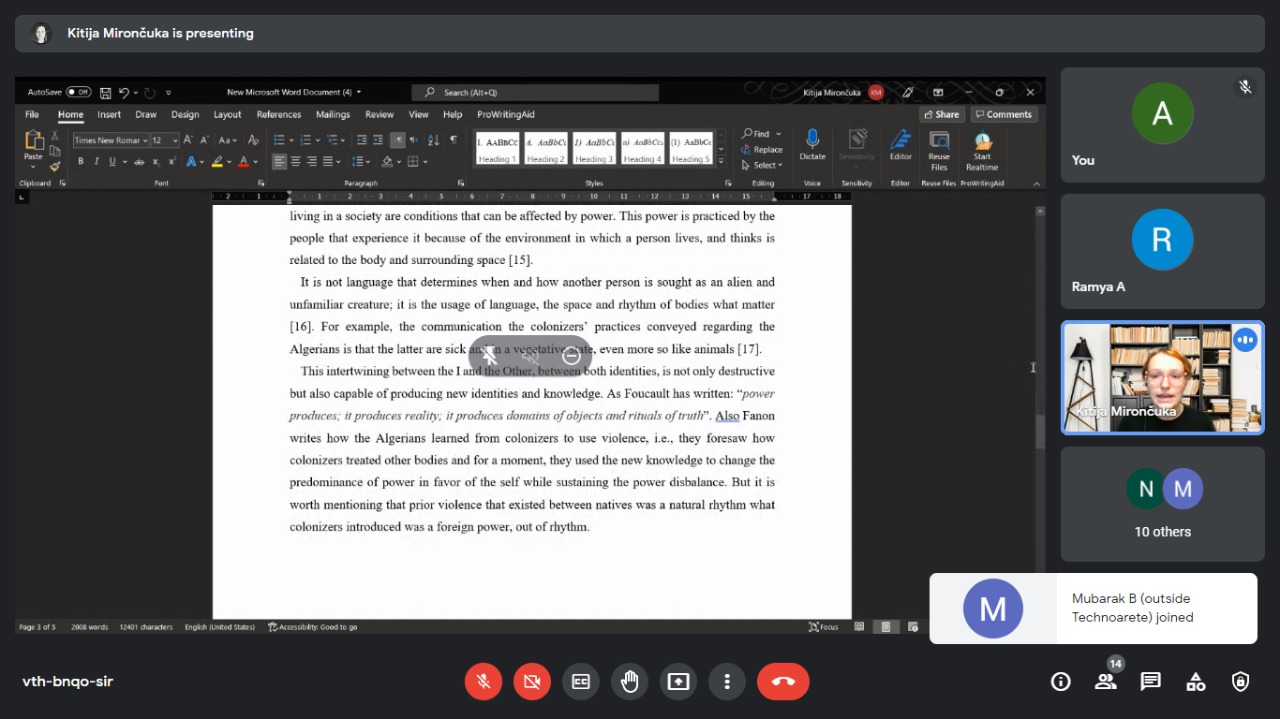1280x719 pixels.
Task: Turn on captions in Meet
Action: pos(581,682)
